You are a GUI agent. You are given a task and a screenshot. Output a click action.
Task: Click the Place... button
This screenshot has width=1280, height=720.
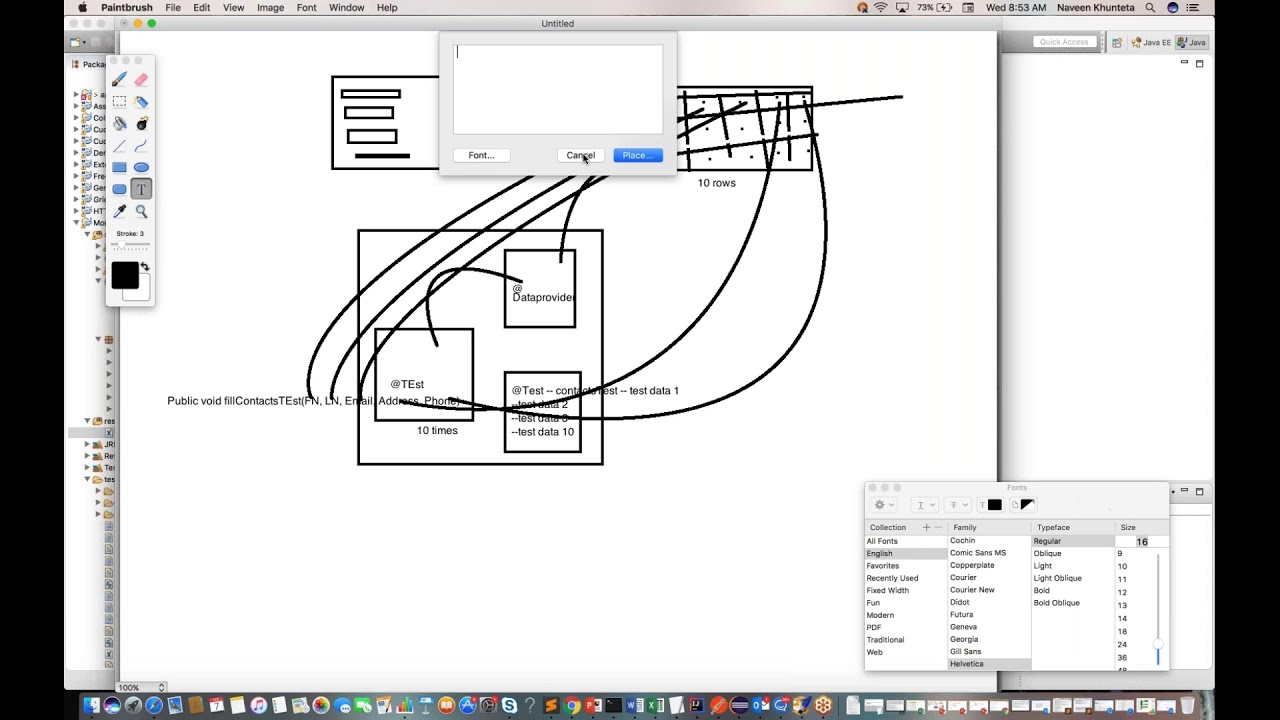click(638, 155)
